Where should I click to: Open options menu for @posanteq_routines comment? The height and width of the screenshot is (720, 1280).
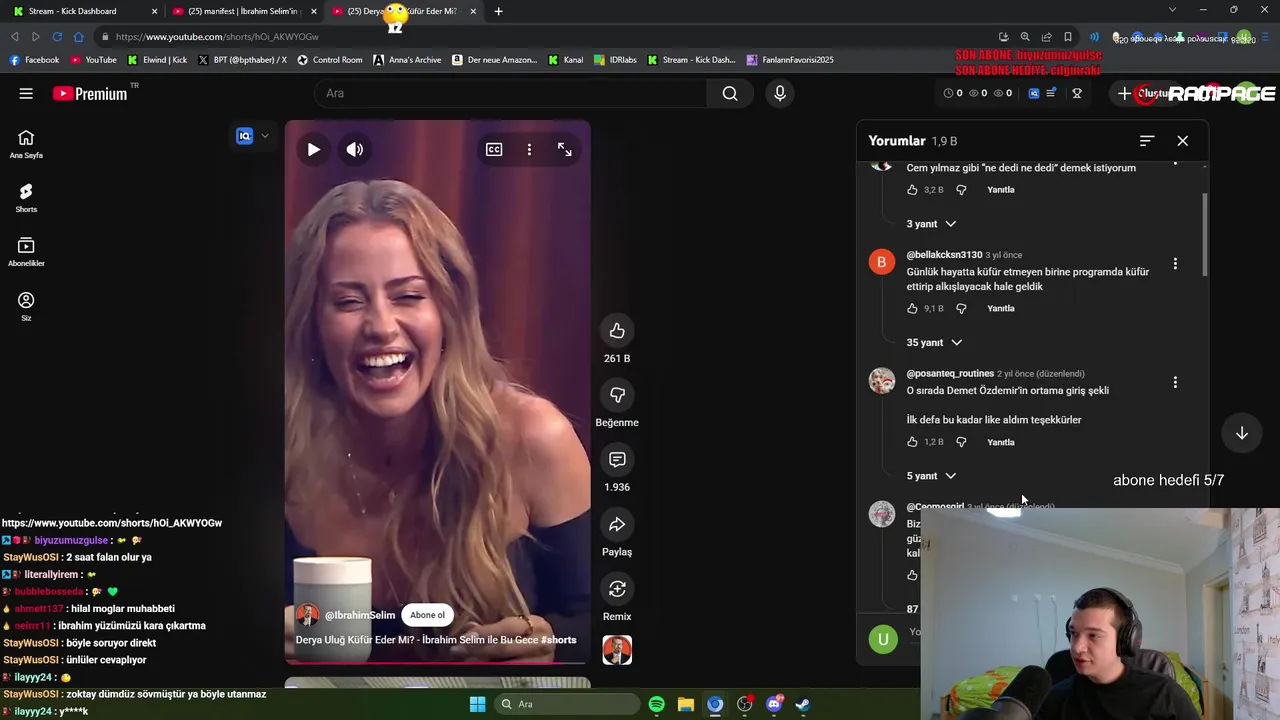(x=1175, y=382)
